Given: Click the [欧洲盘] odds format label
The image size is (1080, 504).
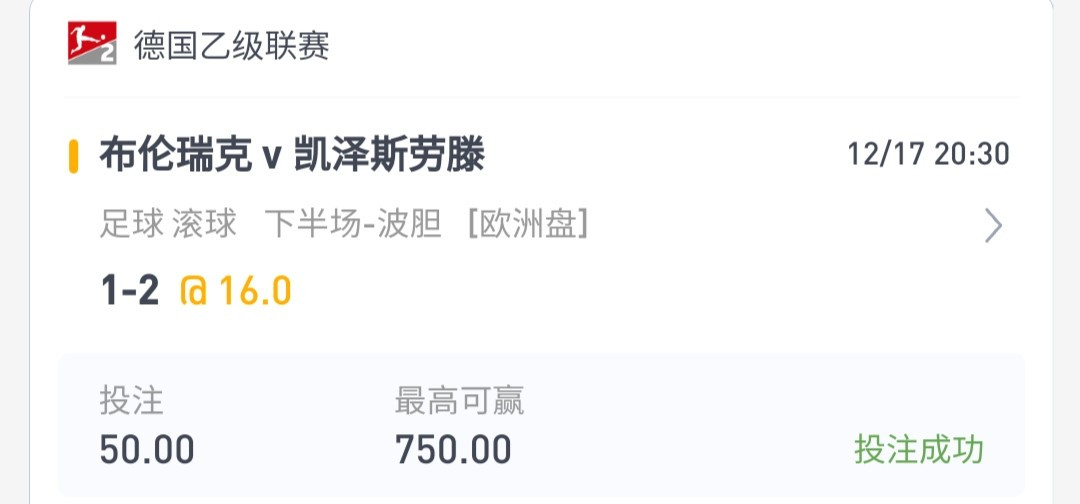Looking at the screenshot, I should (x=528, y=225).
